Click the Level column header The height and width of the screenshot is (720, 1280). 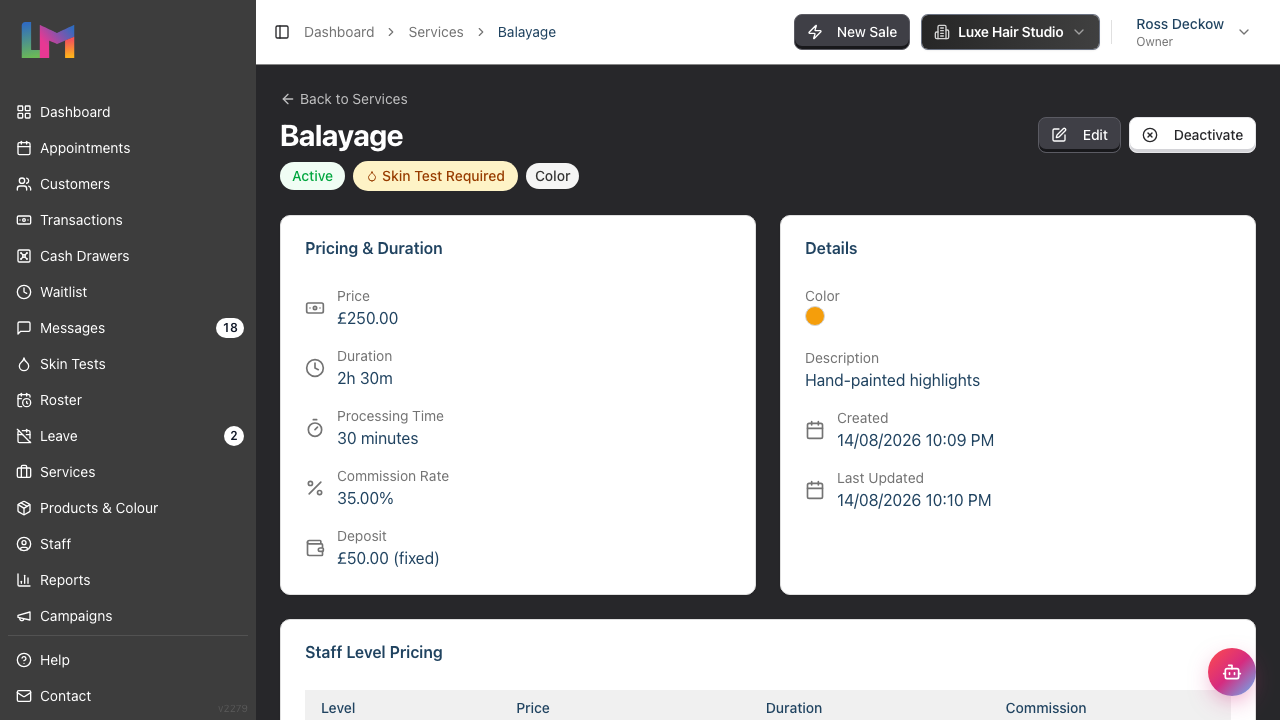tap(338, 708)
